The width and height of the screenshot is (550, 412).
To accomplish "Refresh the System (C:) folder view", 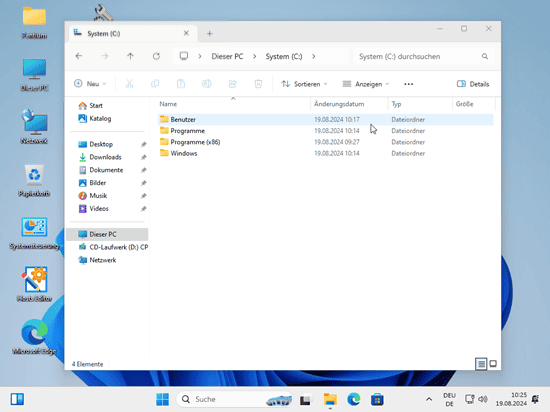I will [156, 56].
